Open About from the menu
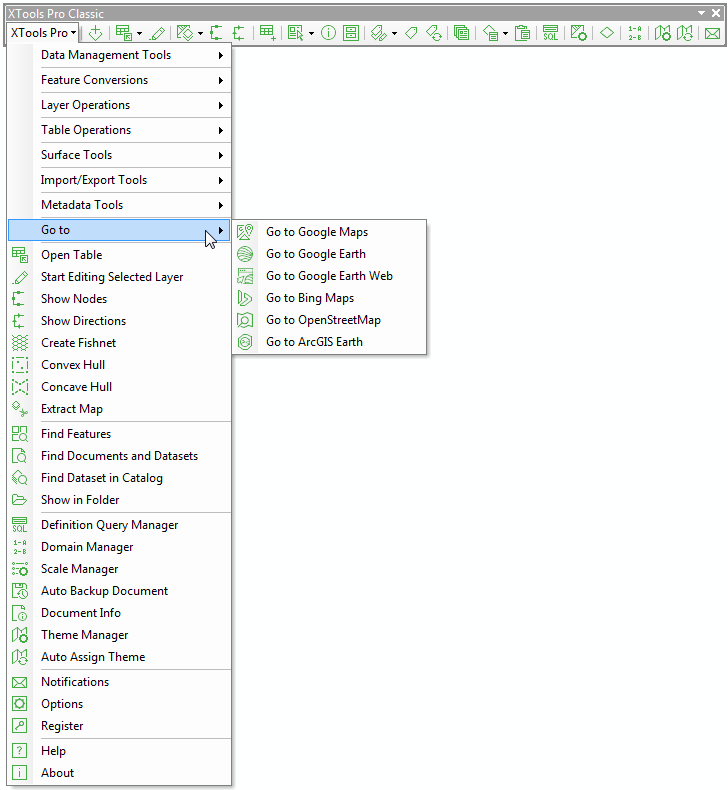 coord(119,773)
